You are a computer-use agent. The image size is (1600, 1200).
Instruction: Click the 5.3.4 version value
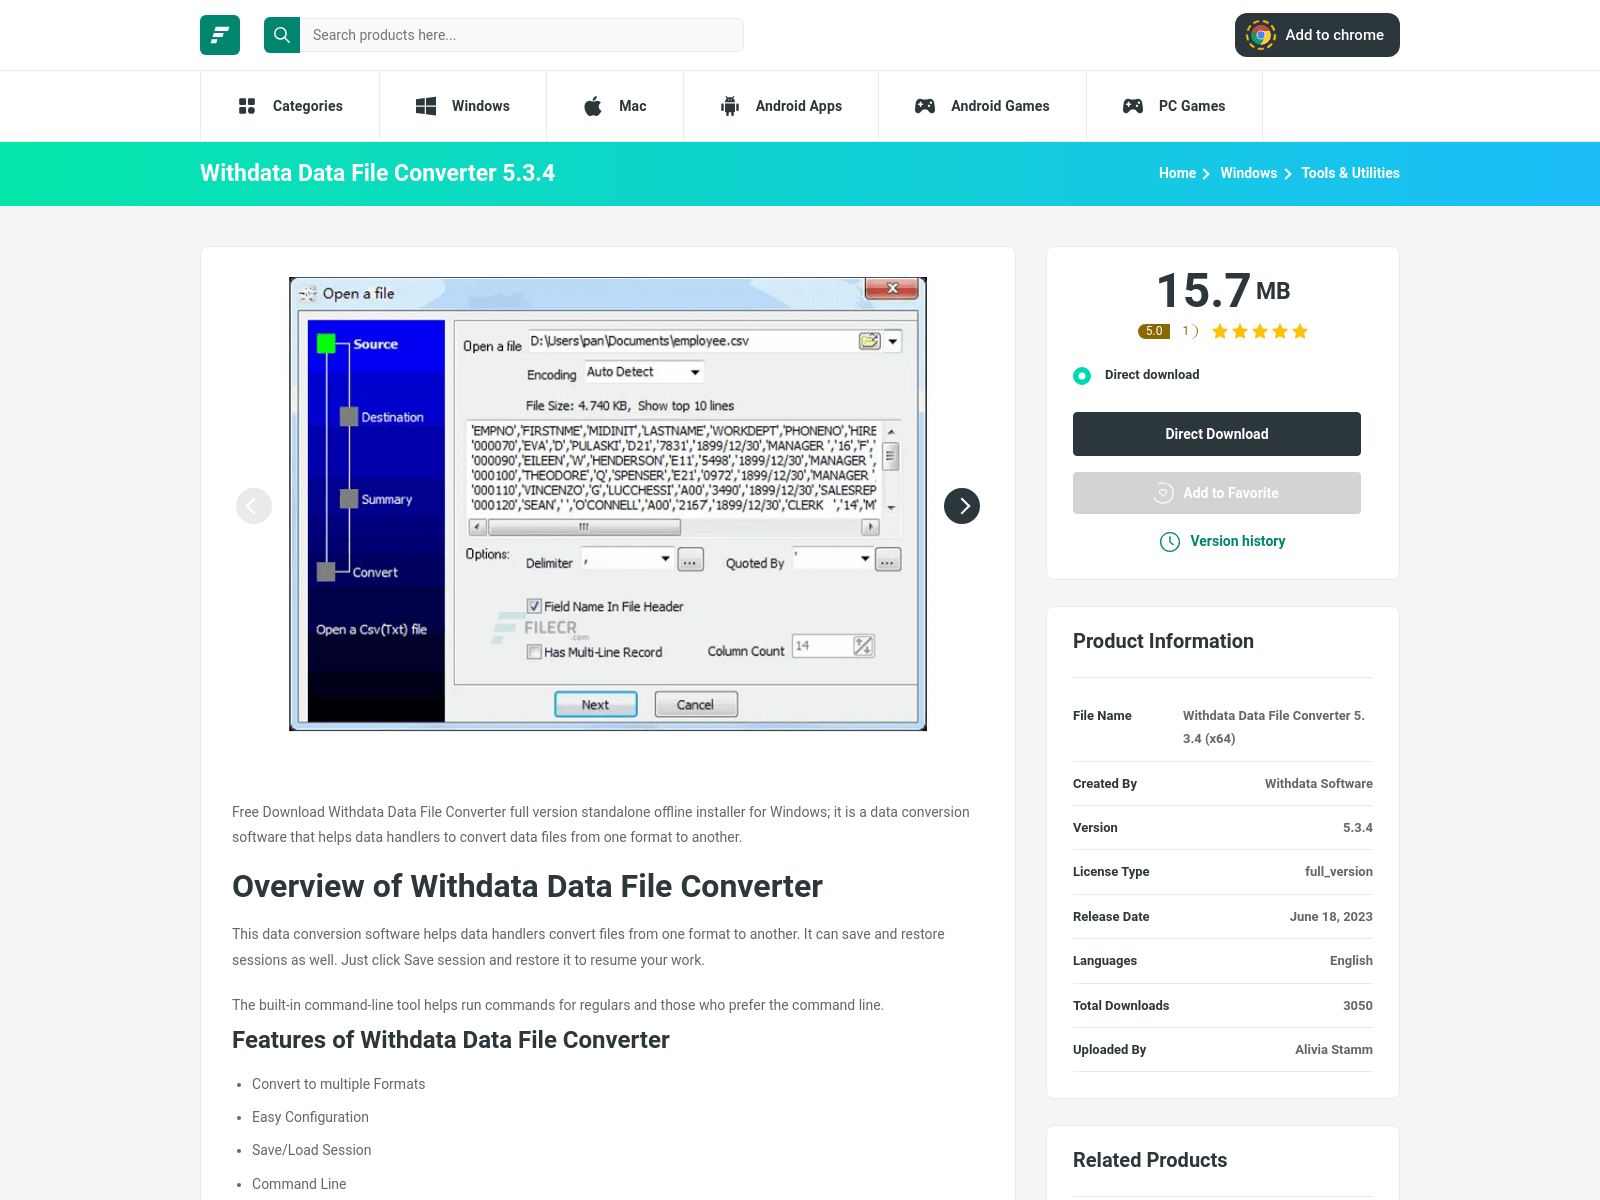coord(1357,828)
